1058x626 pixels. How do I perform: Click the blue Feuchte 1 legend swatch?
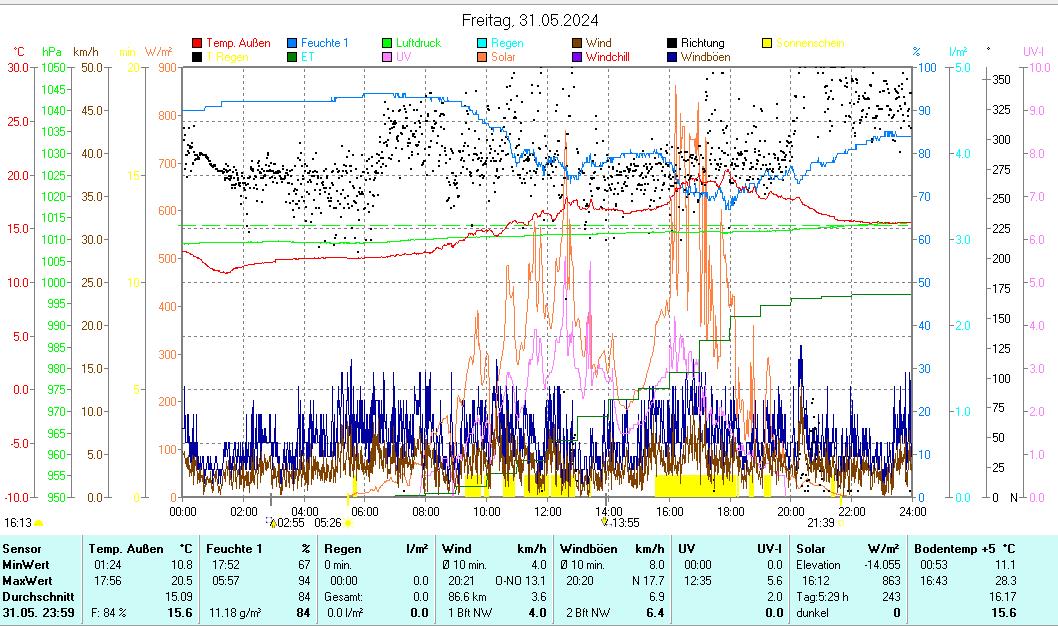pyautogui.click(x=292, y=43)
